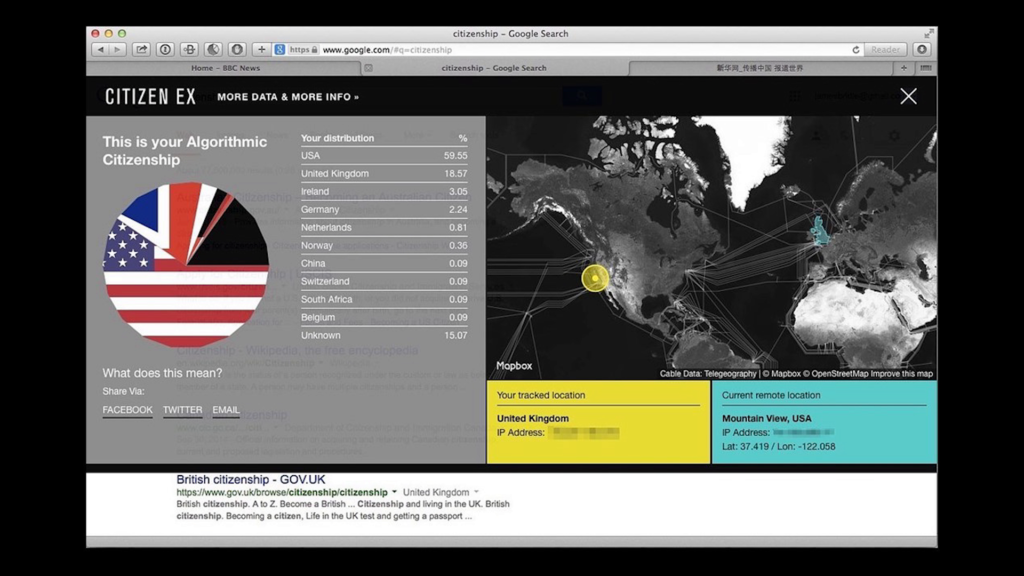Expand the United Kingdom dropdown in search result

coord(476,492)
